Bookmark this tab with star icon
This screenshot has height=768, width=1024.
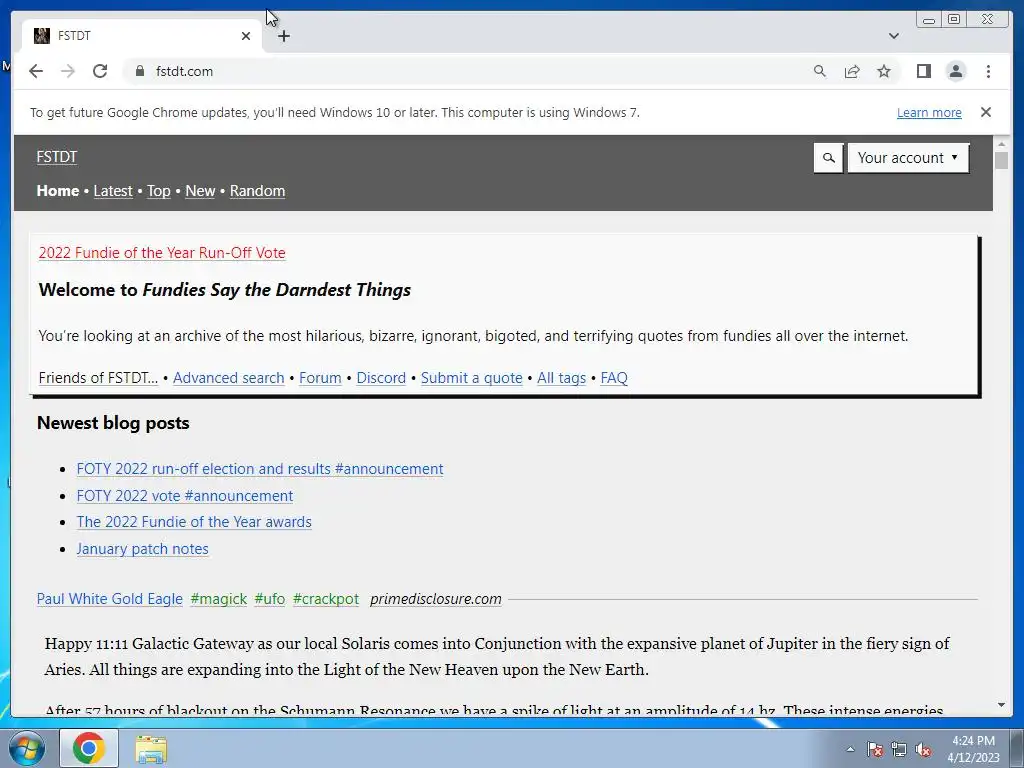(x=884, y=71)
